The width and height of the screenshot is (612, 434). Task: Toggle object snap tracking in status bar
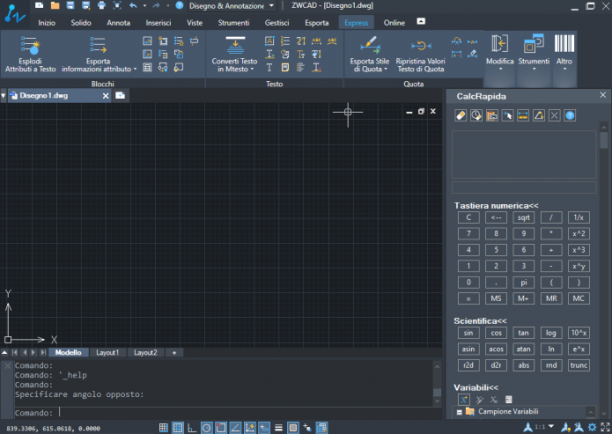point(235,428)
